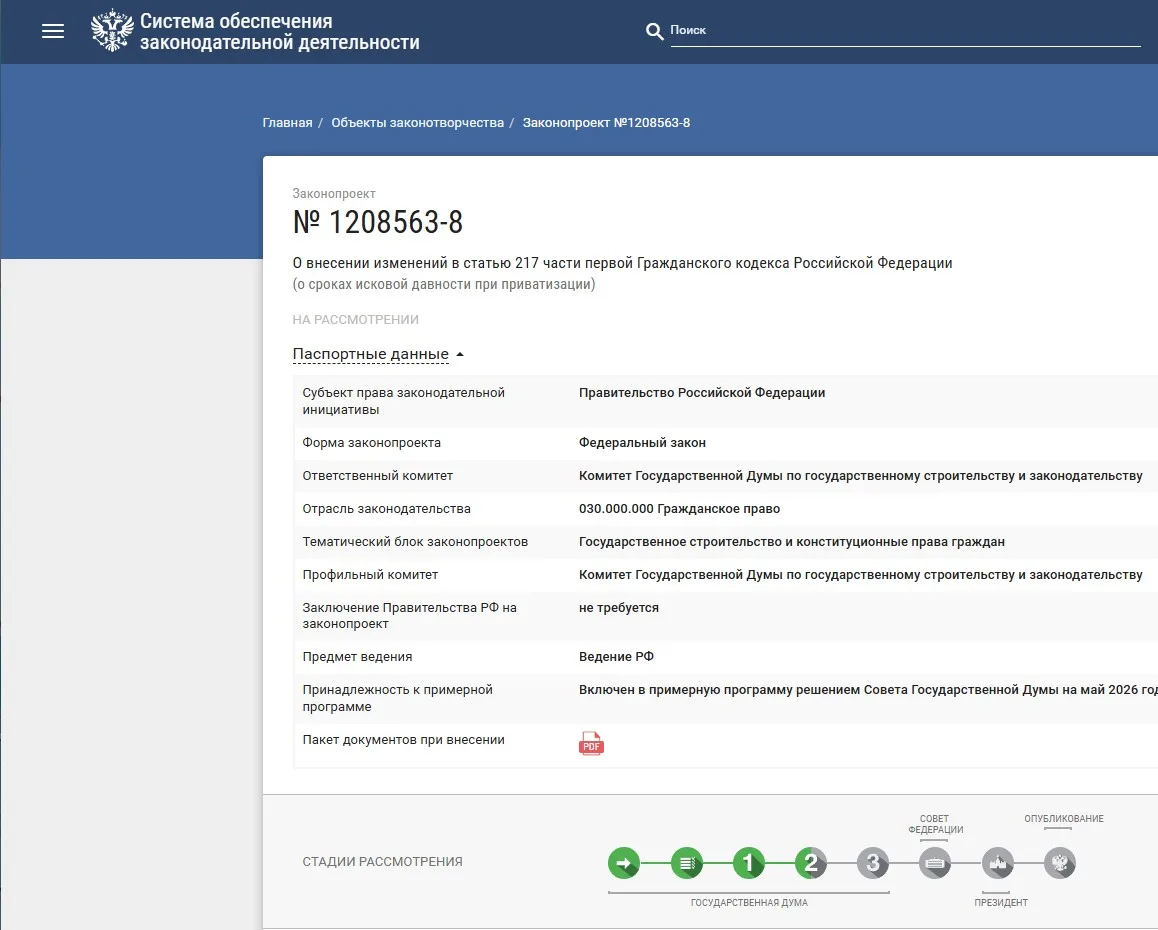Open the PDF document package icon

591,744
